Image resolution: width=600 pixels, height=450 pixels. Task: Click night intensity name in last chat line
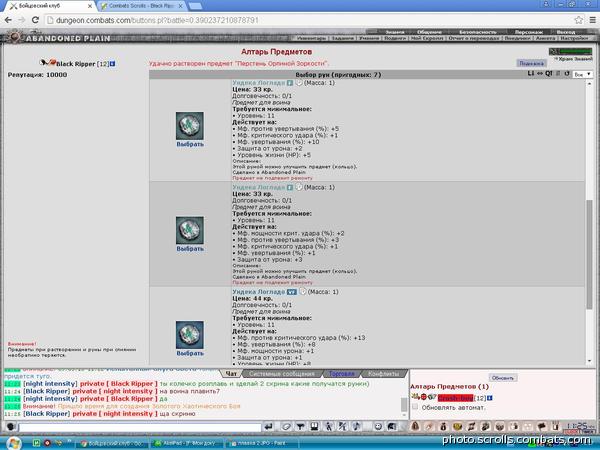tap(128, 414)
